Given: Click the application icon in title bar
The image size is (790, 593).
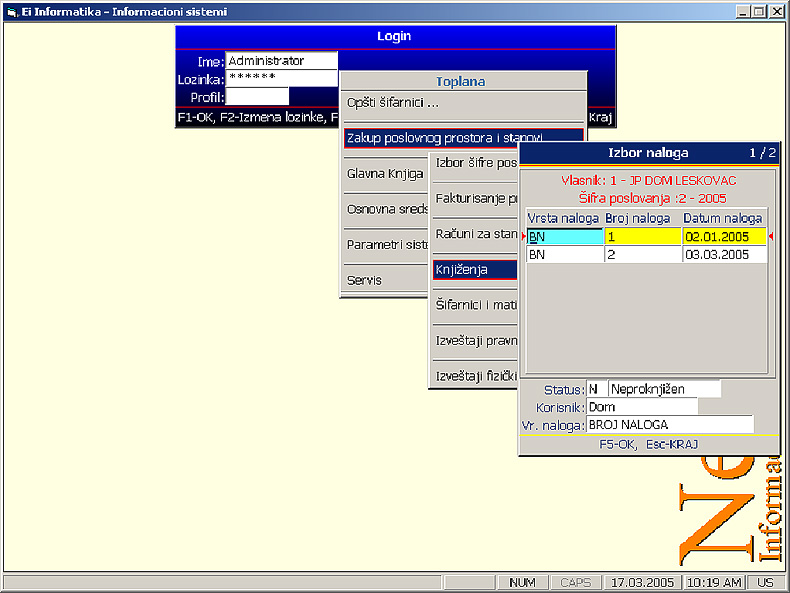Looking at the screenshot, I should point(11,11).
